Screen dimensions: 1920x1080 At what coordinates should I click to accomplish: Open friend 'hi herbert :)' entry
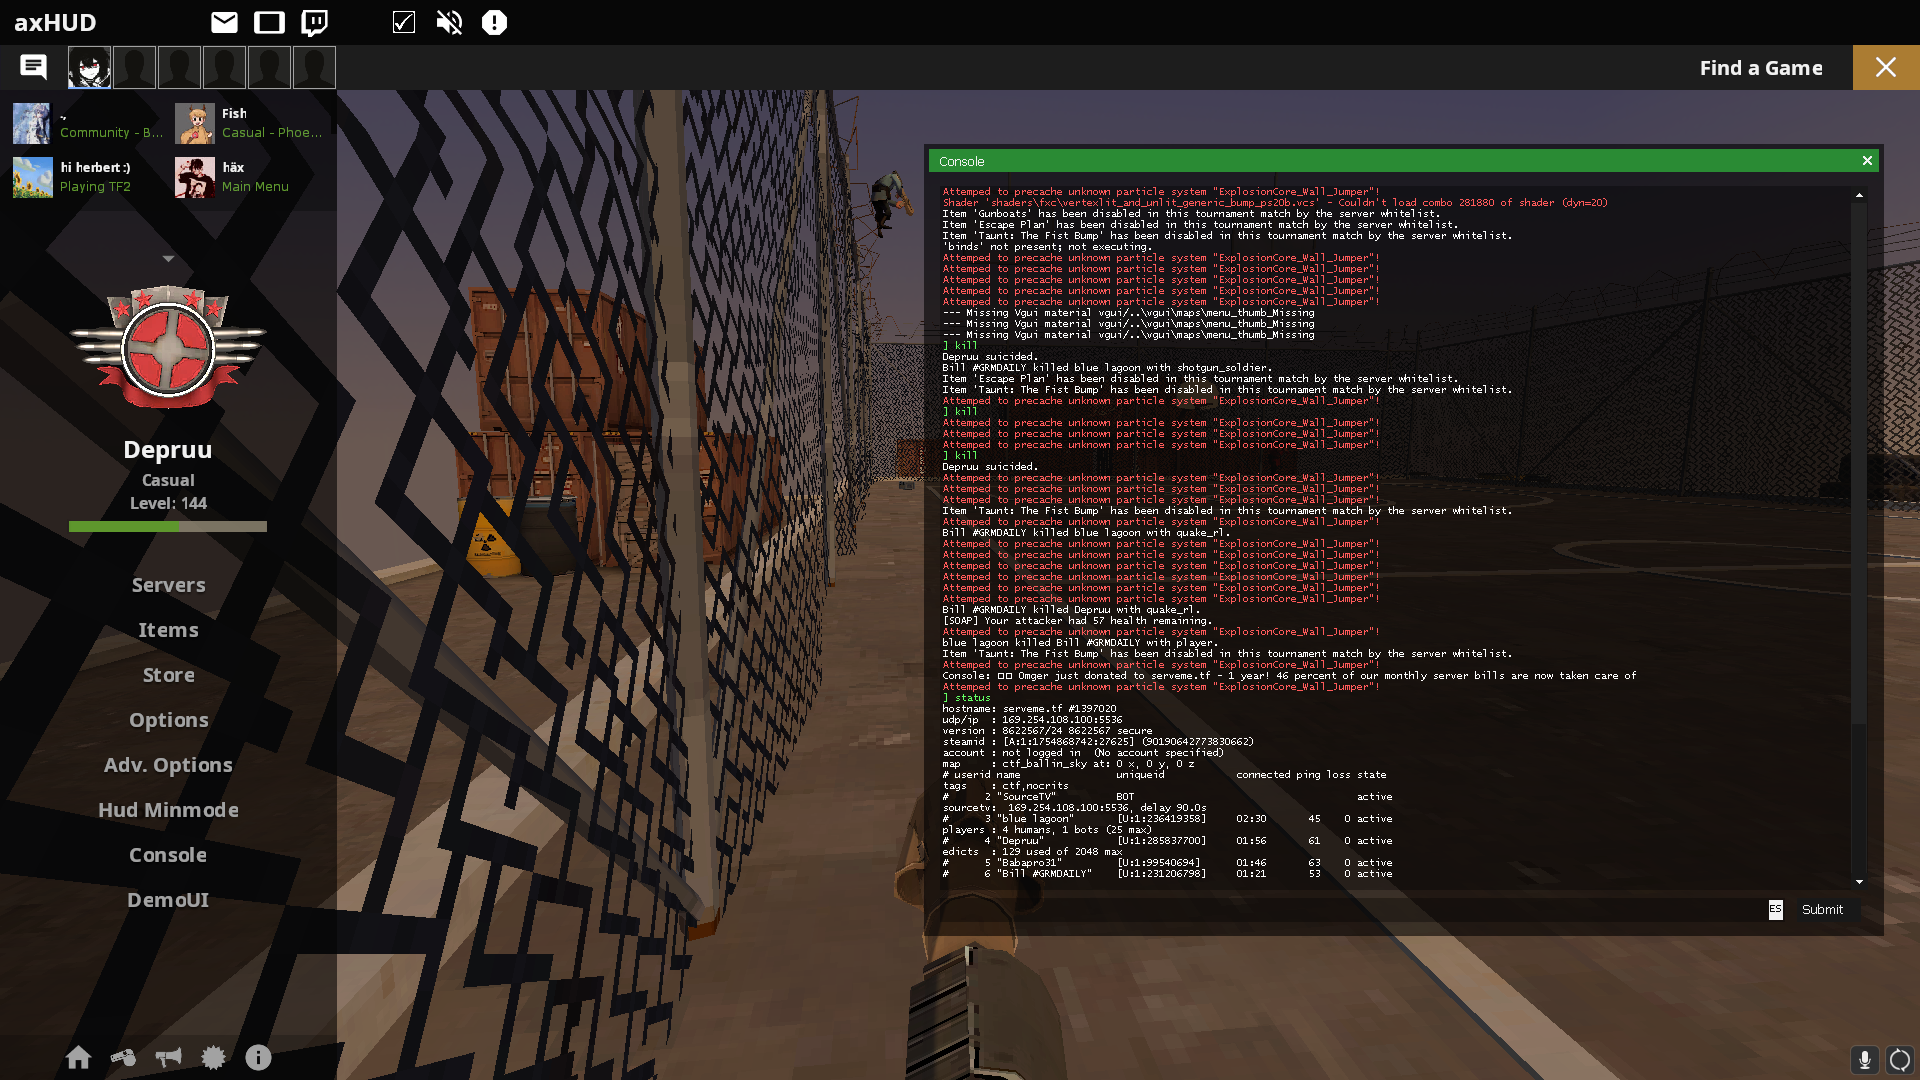[88, 177]
